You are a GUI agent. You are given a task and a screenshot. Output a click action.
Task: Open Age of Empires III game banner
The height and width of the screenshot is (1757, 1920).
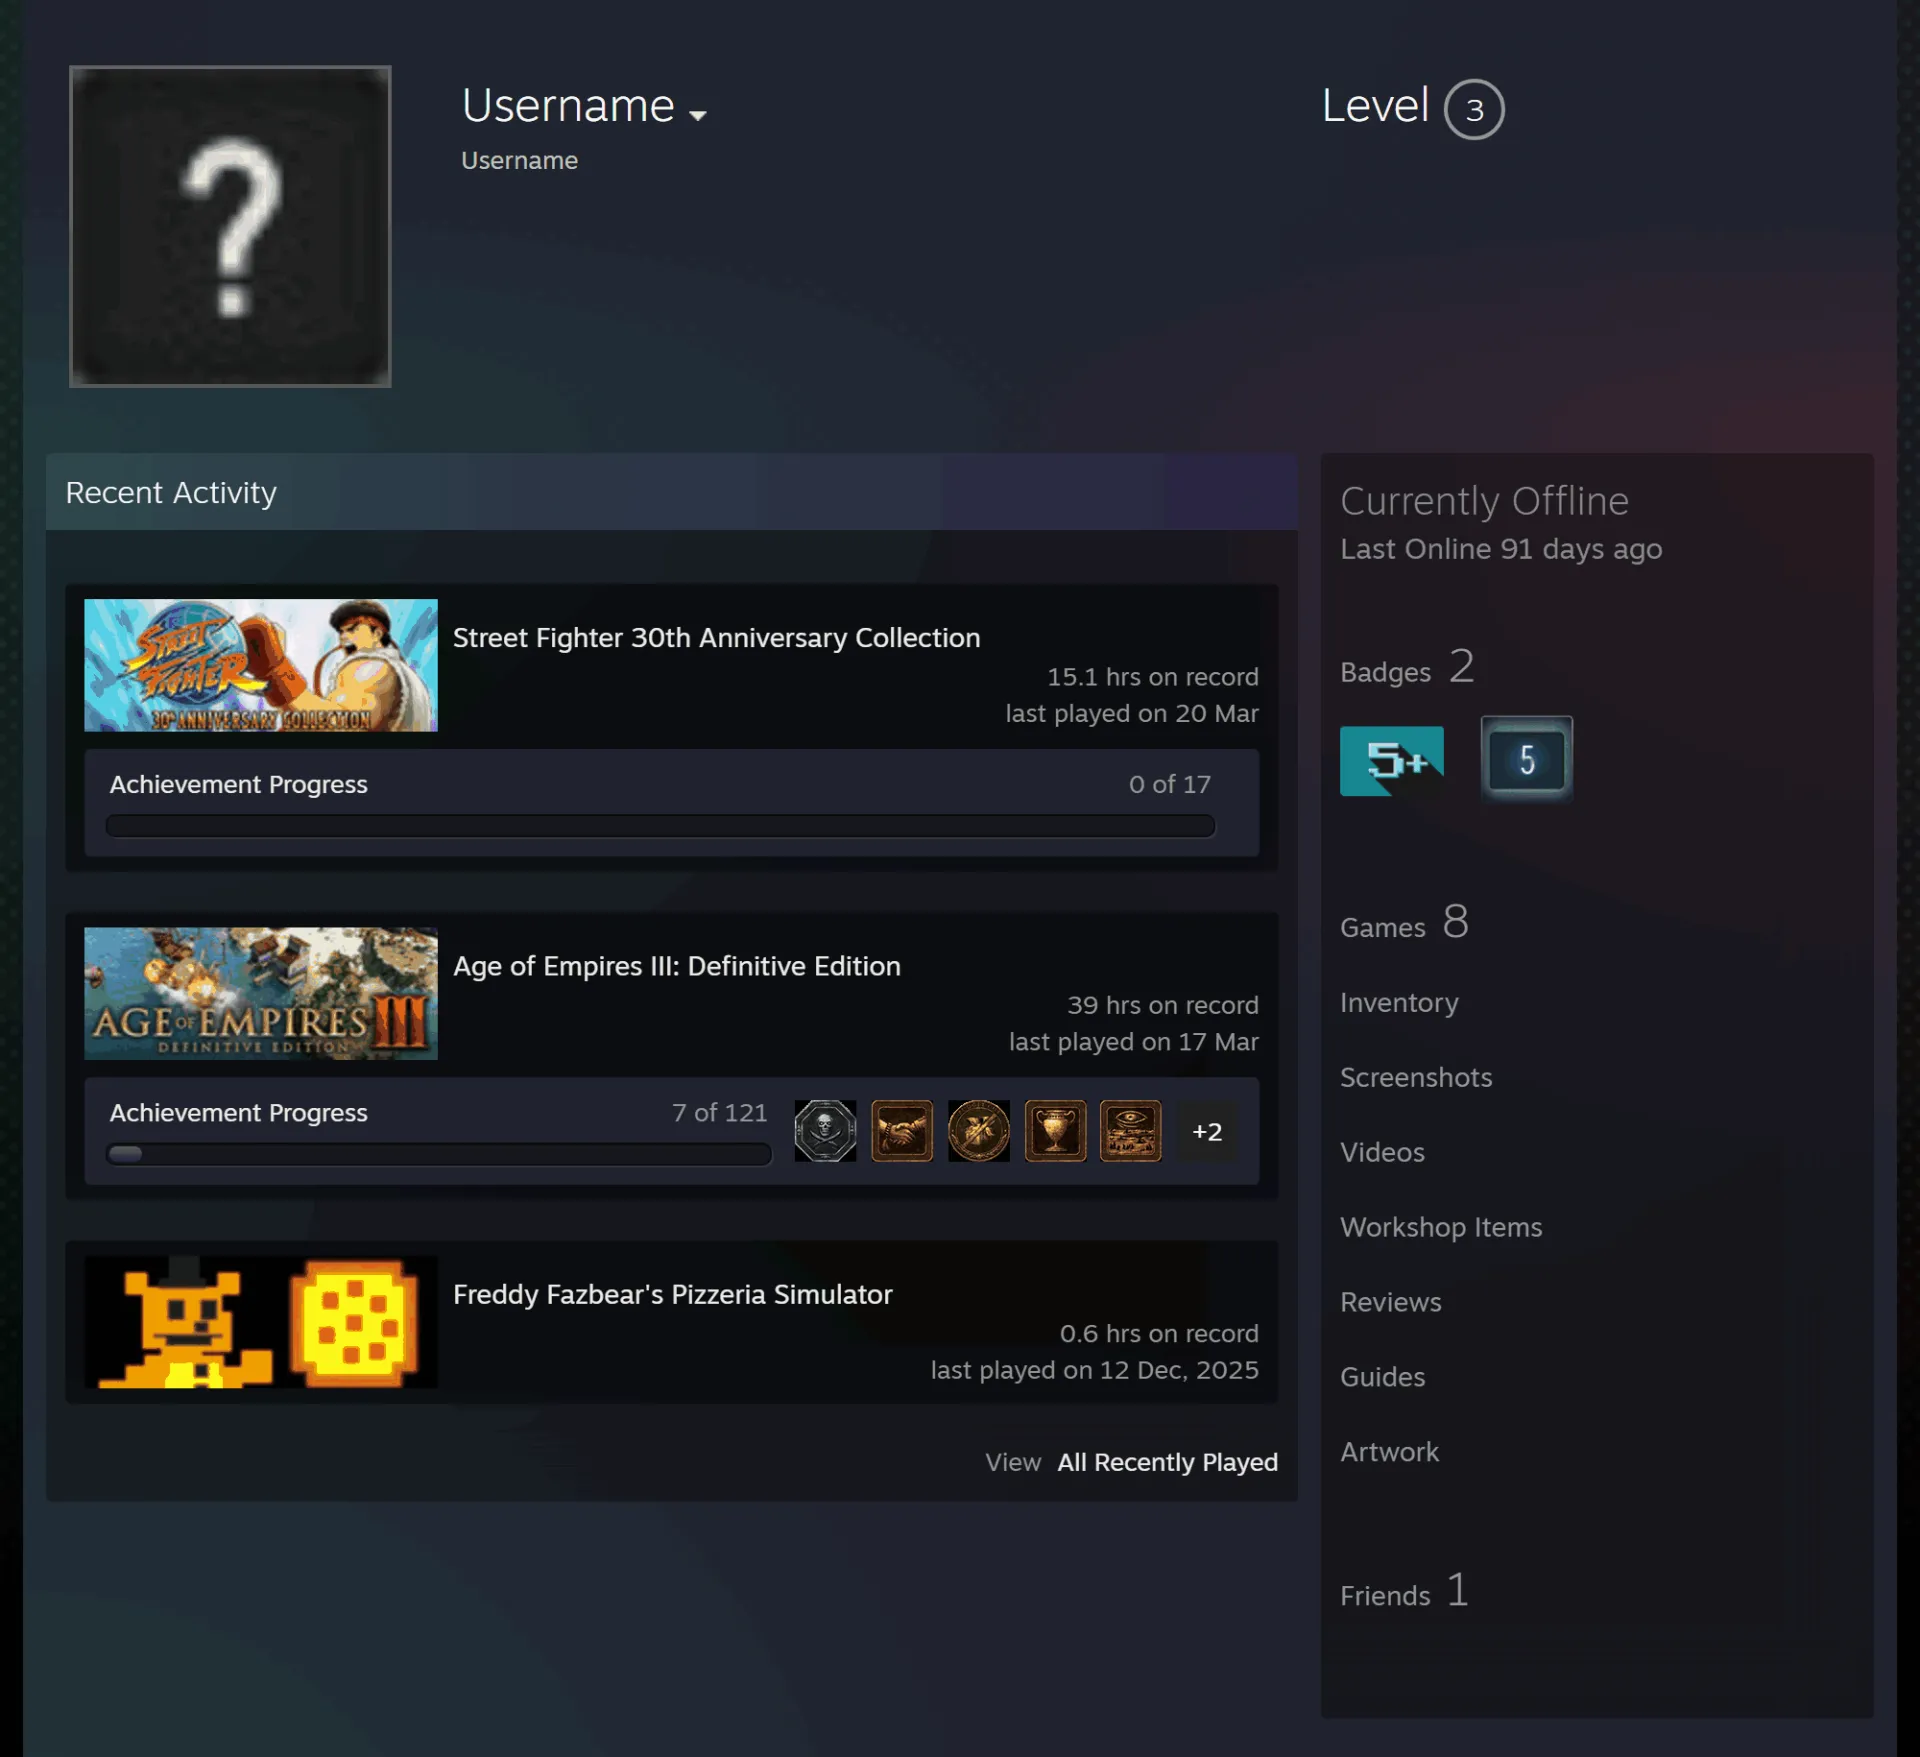[x=261, y=993]
